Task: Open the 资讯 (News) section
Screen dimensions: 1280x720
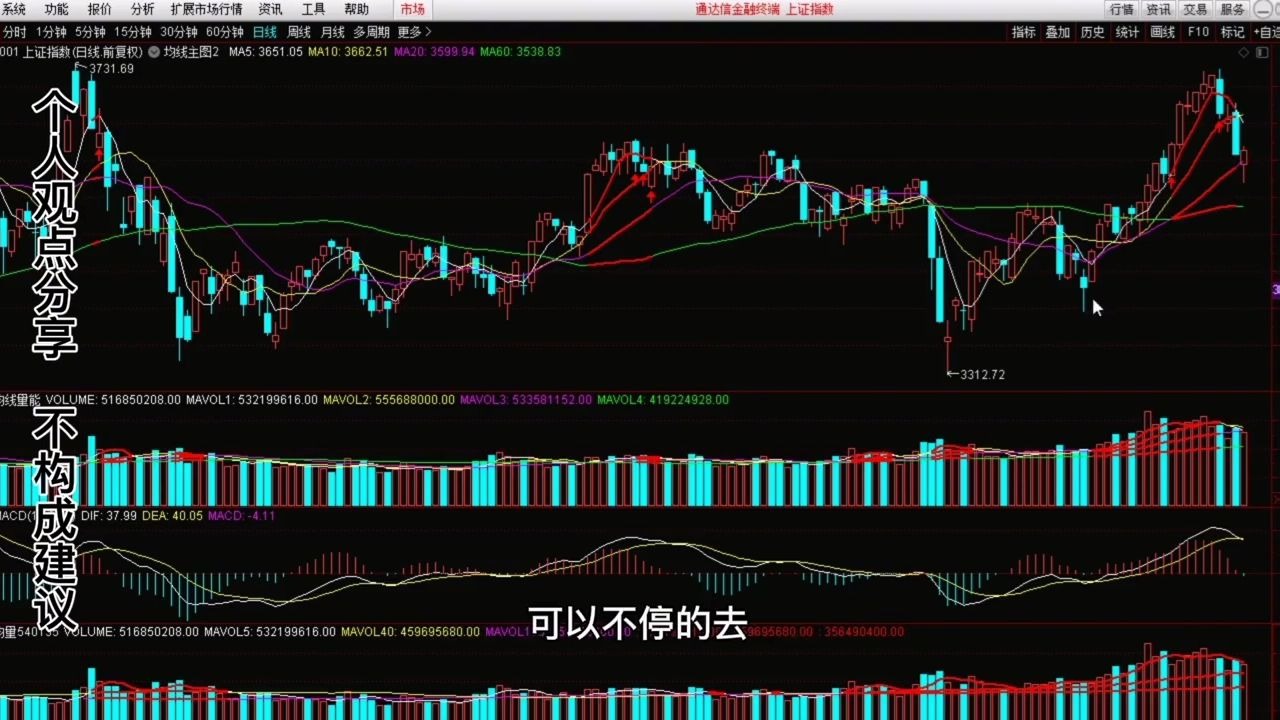Action: click(x=269, y=9)
